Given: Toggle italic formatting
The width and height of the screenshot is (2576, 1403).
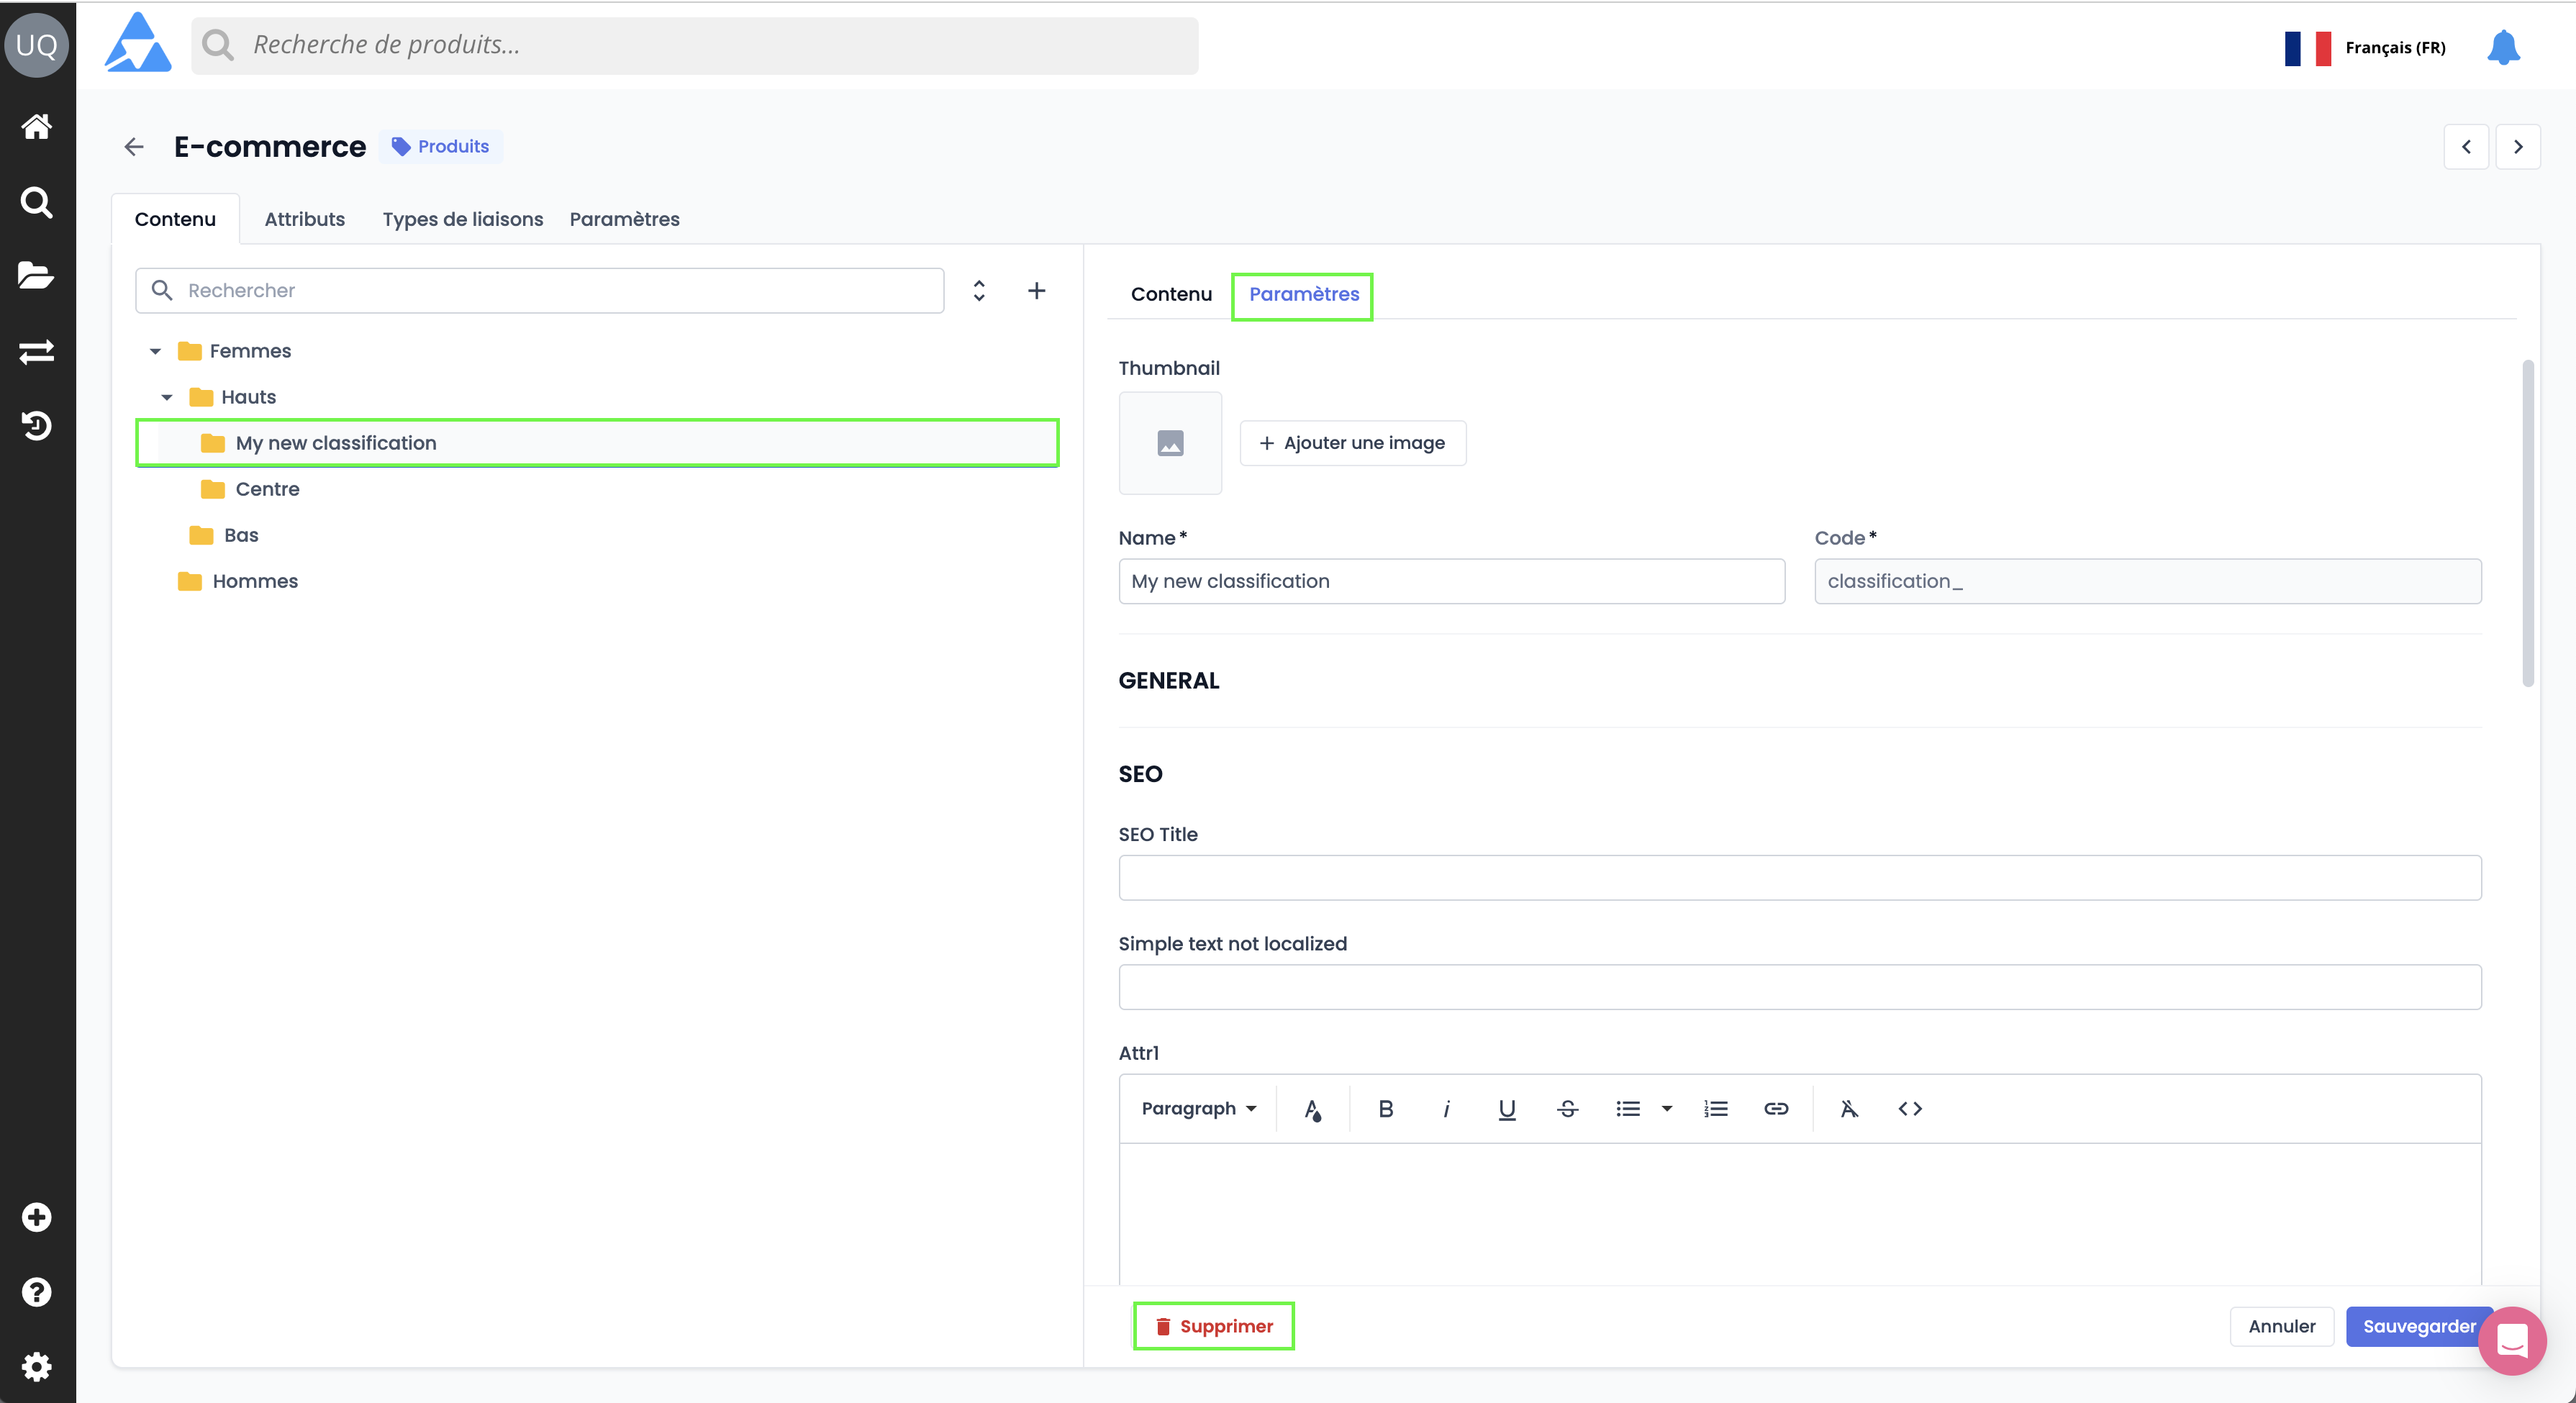Looking at the screenshot, I should click(x=1446, y=1109).
